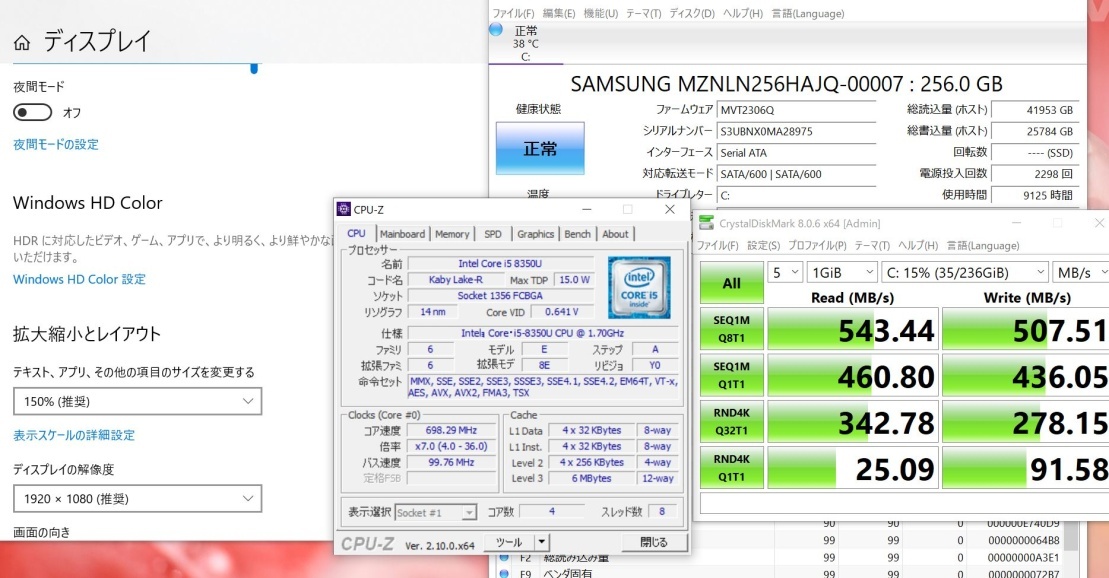Click the CPU name Intel Core i5 8350U
The width and height of the screenshot is (1109, 578).
click(500, 263)
